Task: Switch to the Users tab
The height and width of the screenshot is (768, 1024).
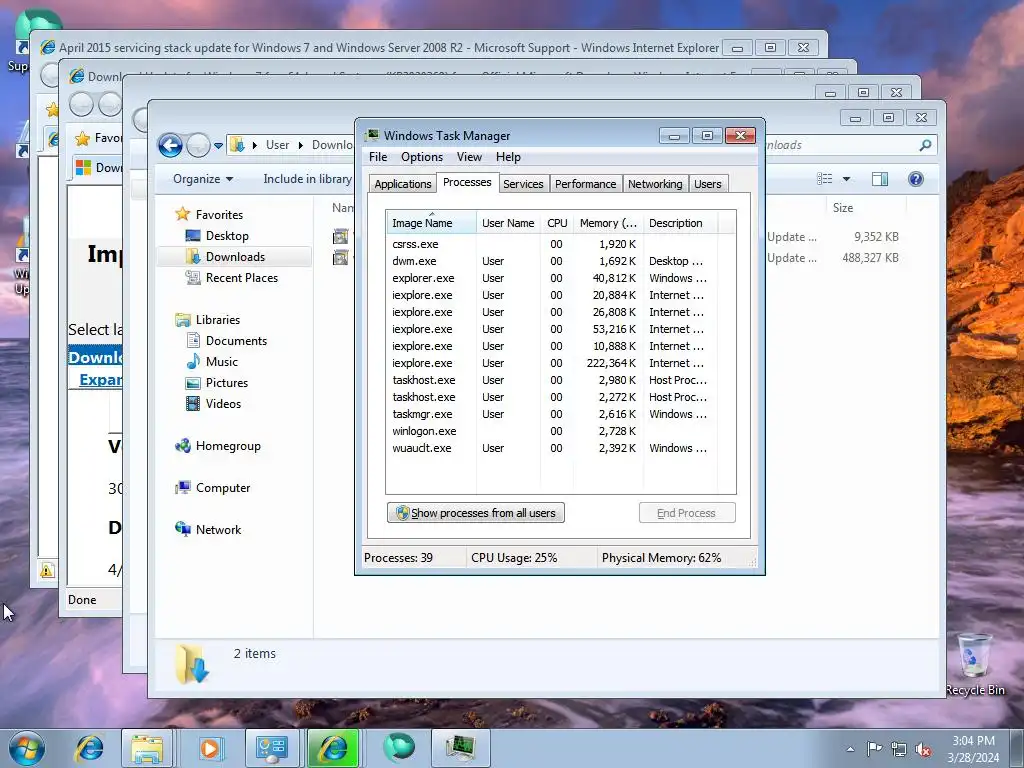Action: pos(707,184)
